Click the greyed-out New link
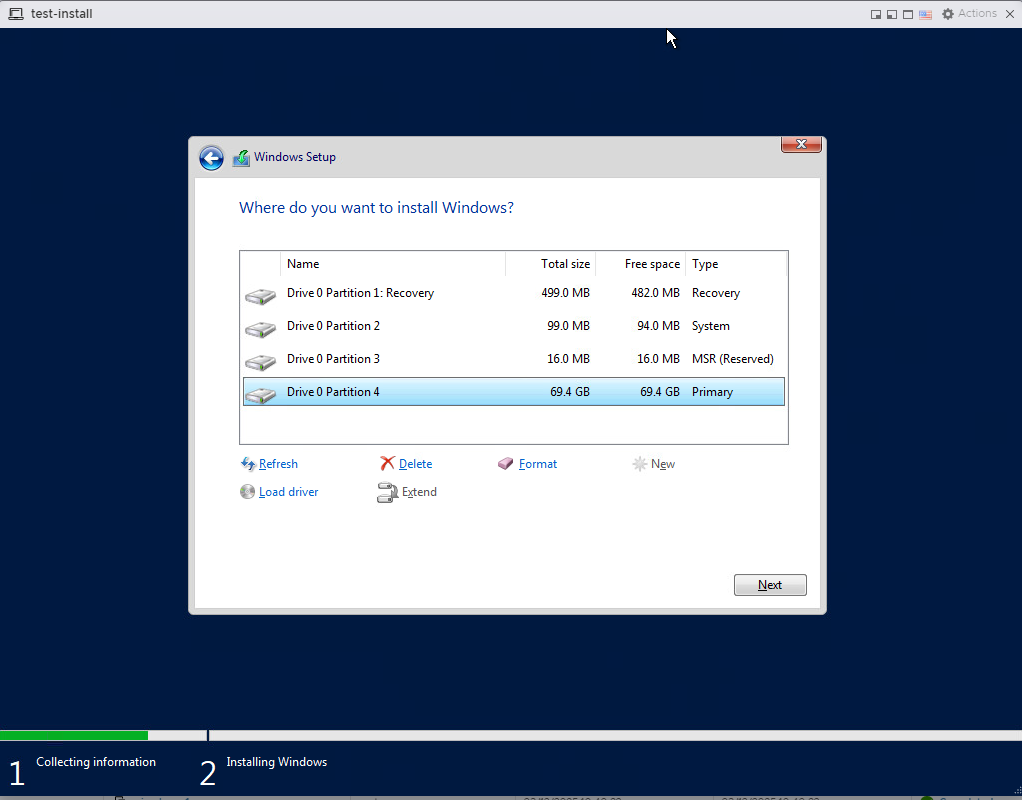The width and height of the screenshot is (1022, 800). coord(663,464)
